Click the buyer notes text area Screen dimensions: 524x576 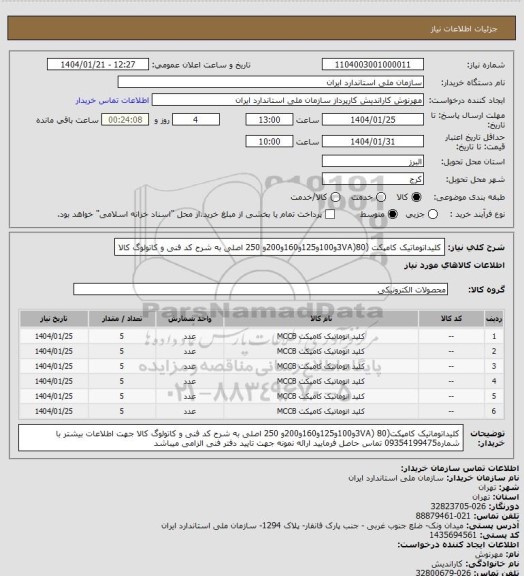(241, 438)
